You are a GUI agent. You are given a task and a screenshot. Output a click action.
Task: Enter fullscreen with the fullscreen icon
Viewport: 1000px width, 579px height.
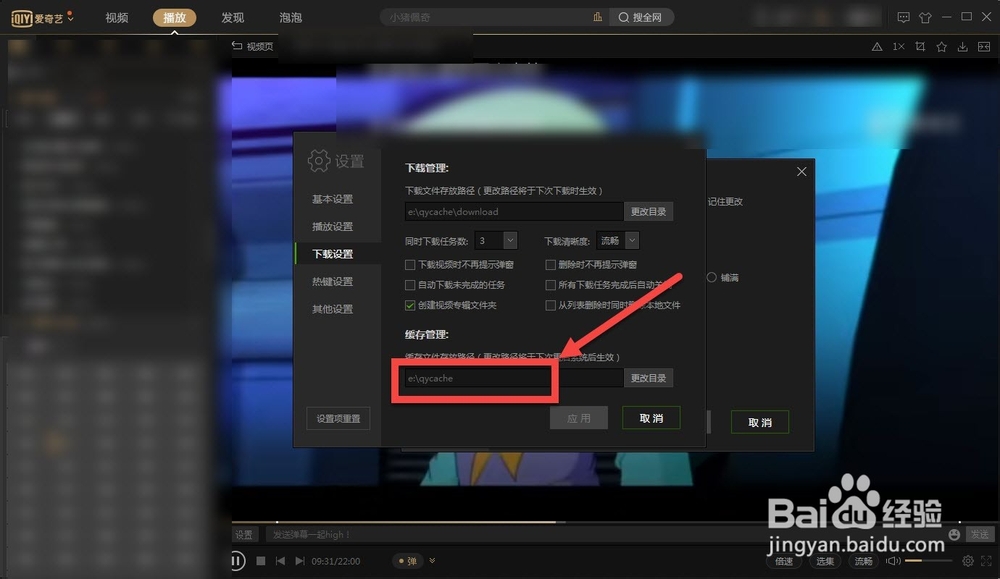[985, 561]
